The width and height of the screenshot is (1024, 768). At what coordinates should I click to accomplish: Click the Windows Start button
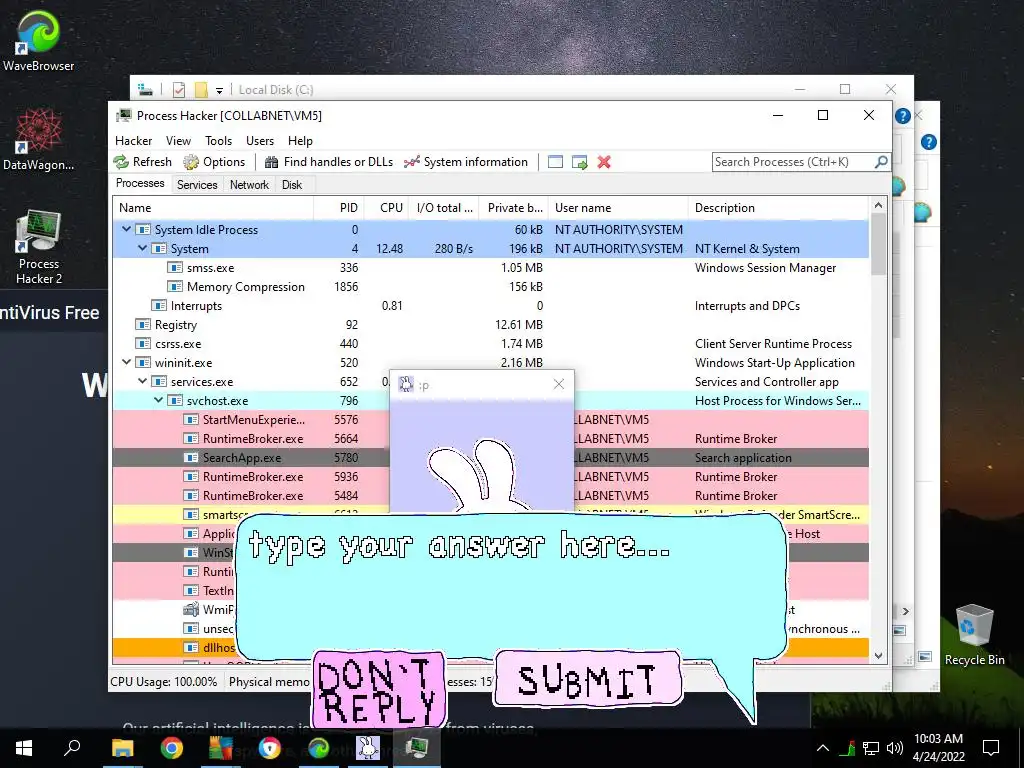pos(24,748)
